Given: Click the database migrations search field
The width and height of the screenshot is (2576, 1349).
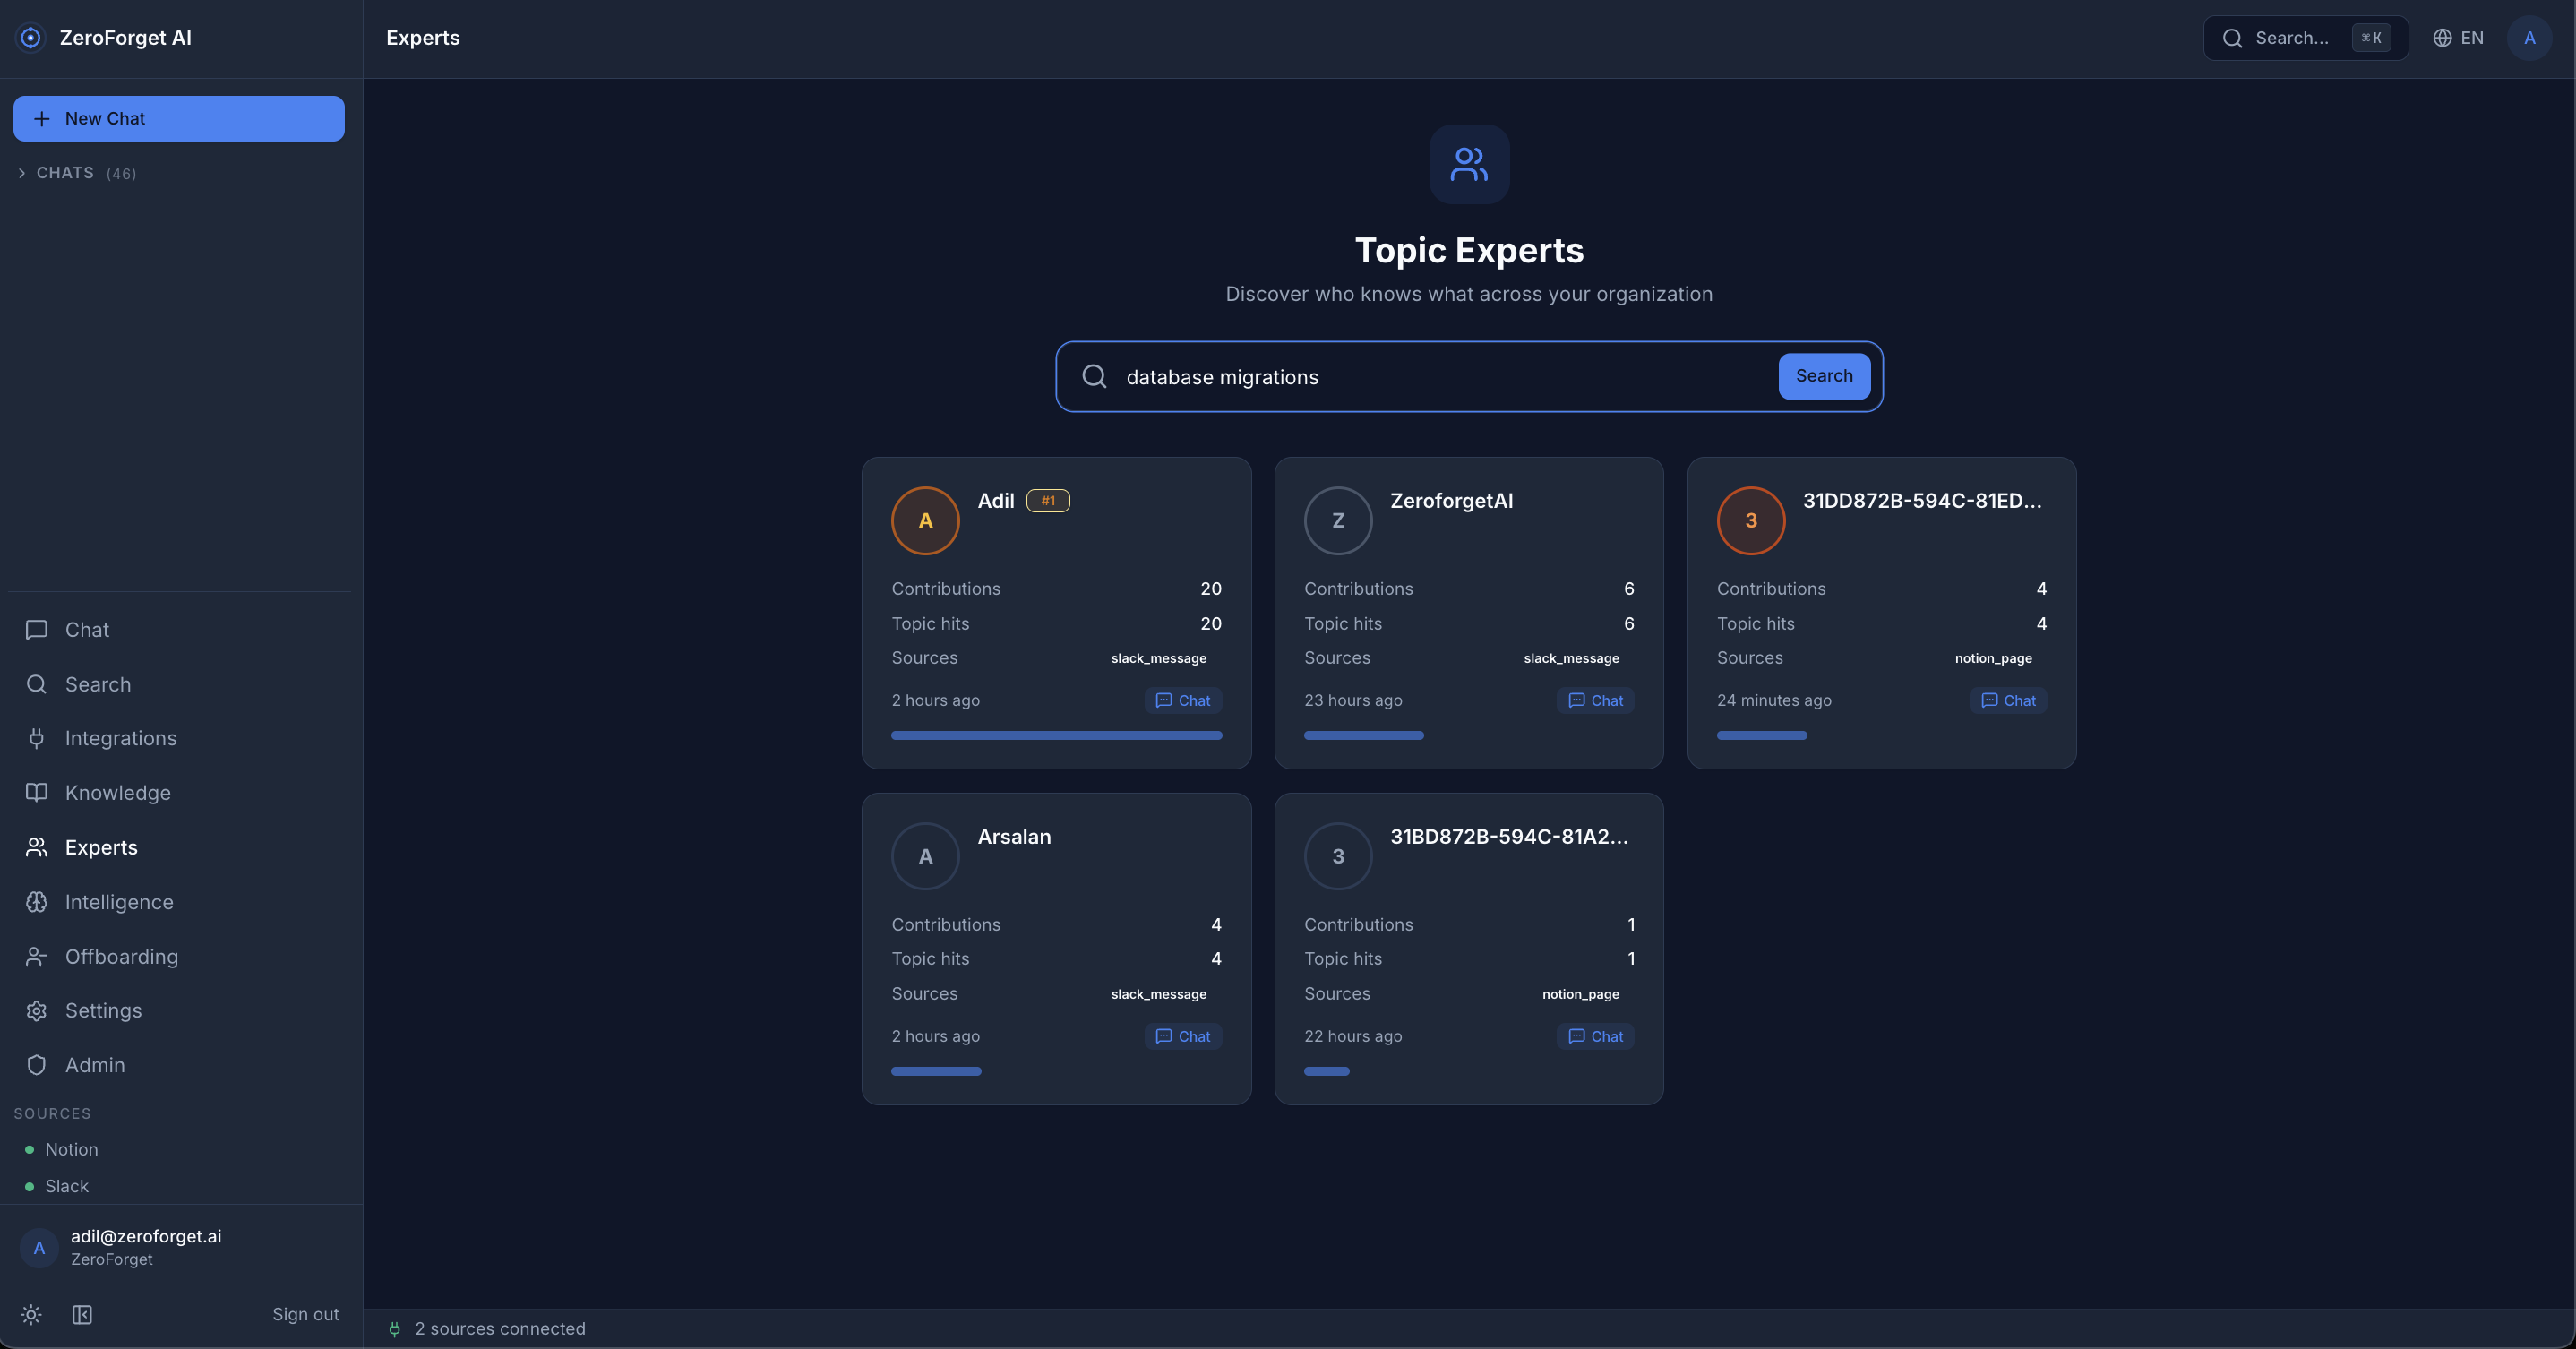Looking at the screenshot, I should click(1440, 377).
